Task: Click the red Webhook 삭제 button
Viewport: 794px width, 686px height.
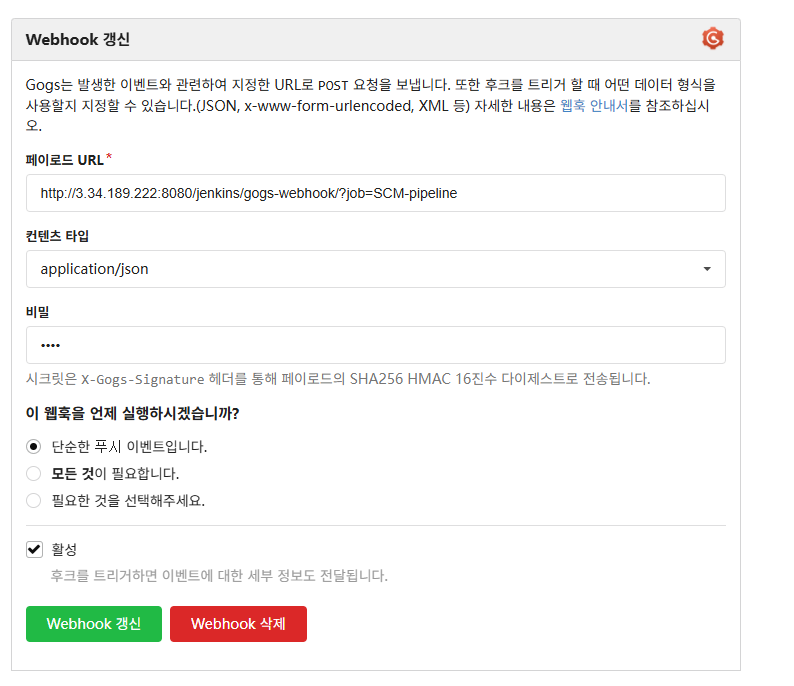Action: [x=238, y=624]
